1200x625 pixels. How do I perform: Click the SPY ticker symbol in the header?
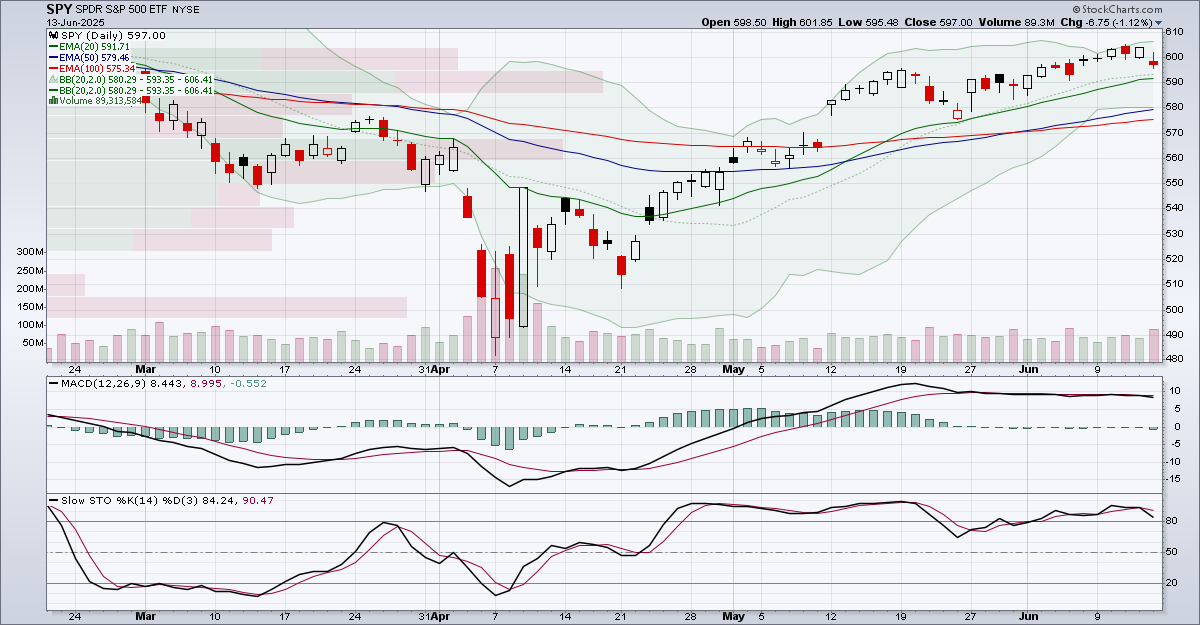point(59,8)
